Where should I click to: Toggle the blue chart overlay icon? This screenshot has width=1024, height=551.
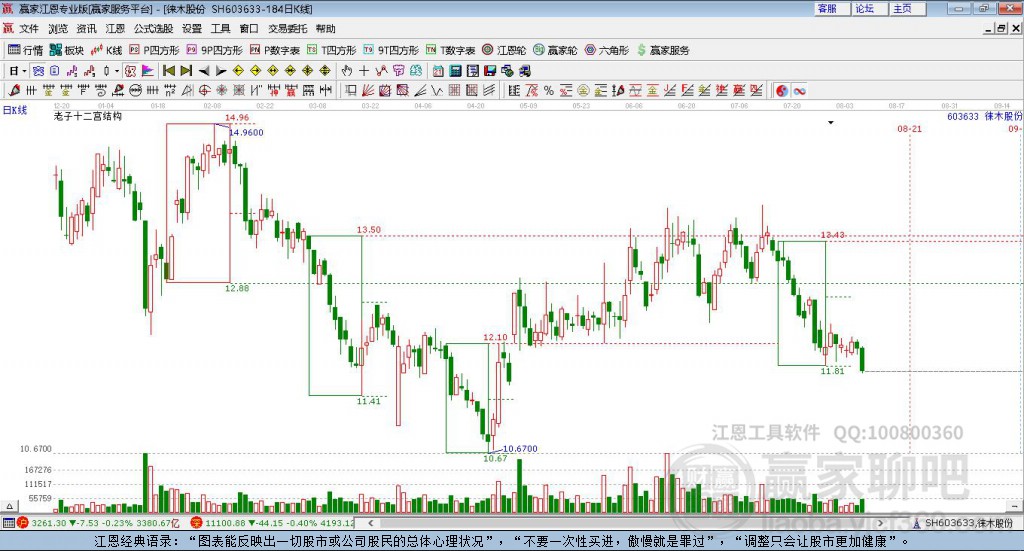(39, 71)
